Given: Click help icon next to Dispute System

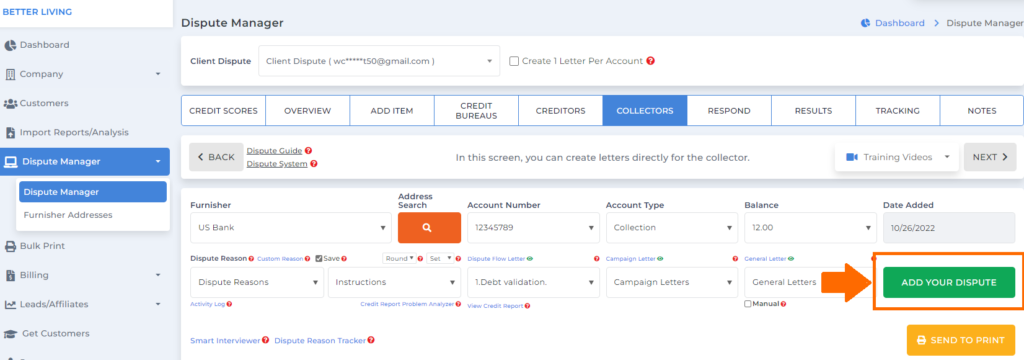Looking at the screenshot, I should [313, 164].
